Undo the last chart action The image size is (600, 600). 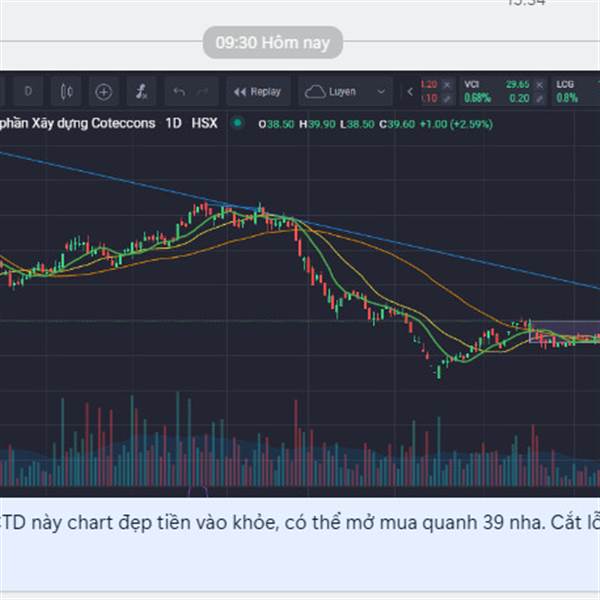pyautogui.click(x=179, y=91)
